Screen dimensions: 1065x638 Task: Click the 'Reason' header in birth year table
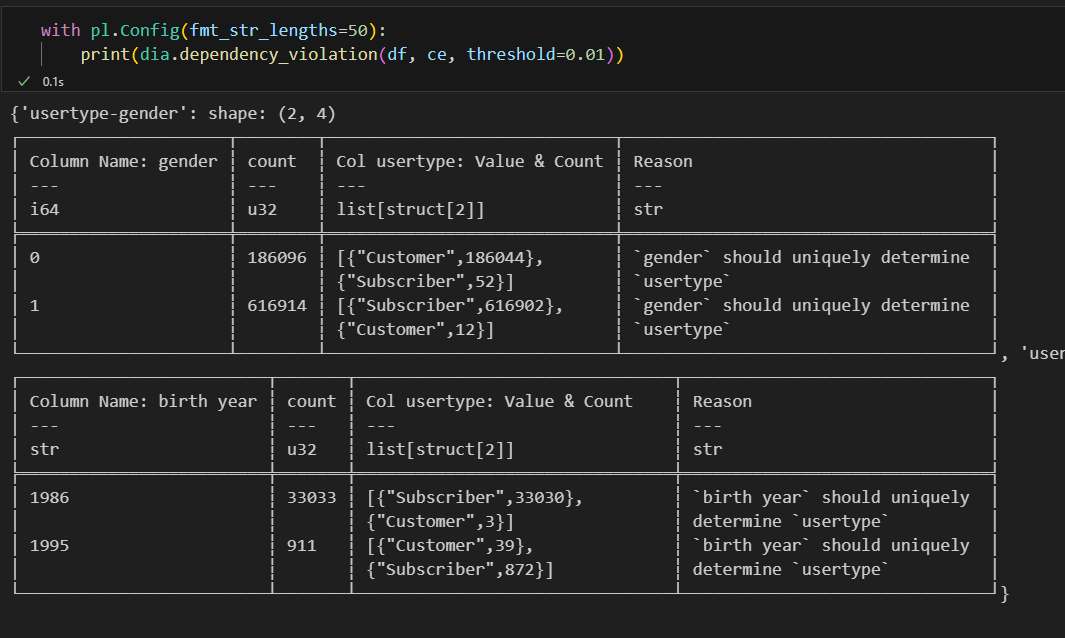click(x=722, y=402)
